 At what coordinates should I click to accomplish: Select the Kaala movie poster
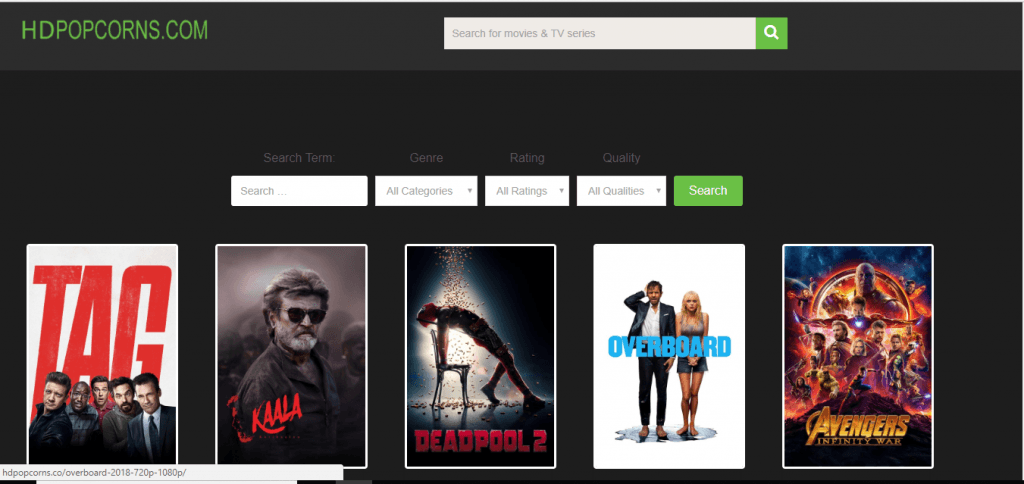point(291,356)
